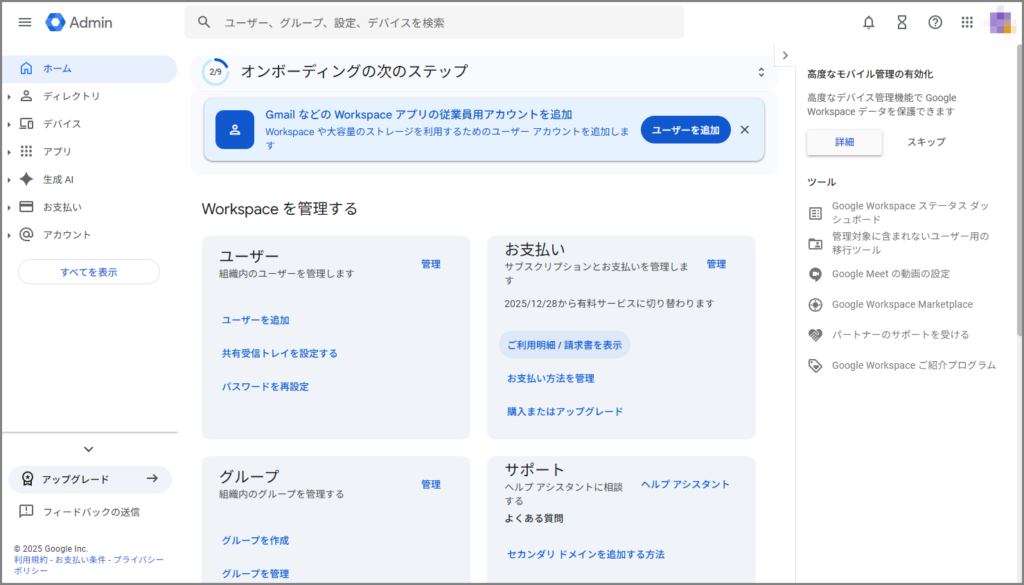
Task: Open お支払い in the left navigation
Action: click(62, 207)
